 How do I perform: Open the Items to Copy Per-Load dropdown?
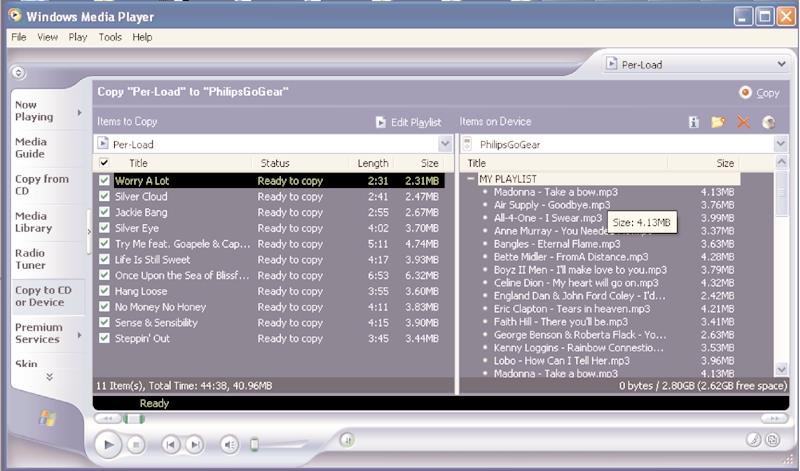[445, 144]
